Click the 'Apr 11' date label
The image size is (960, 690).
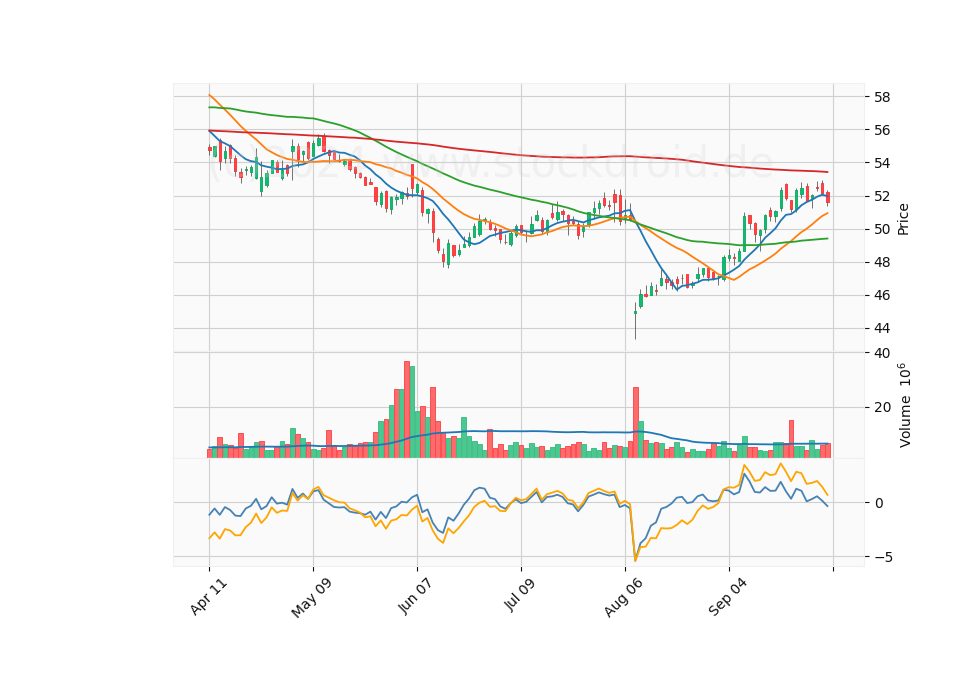point(209,597)
